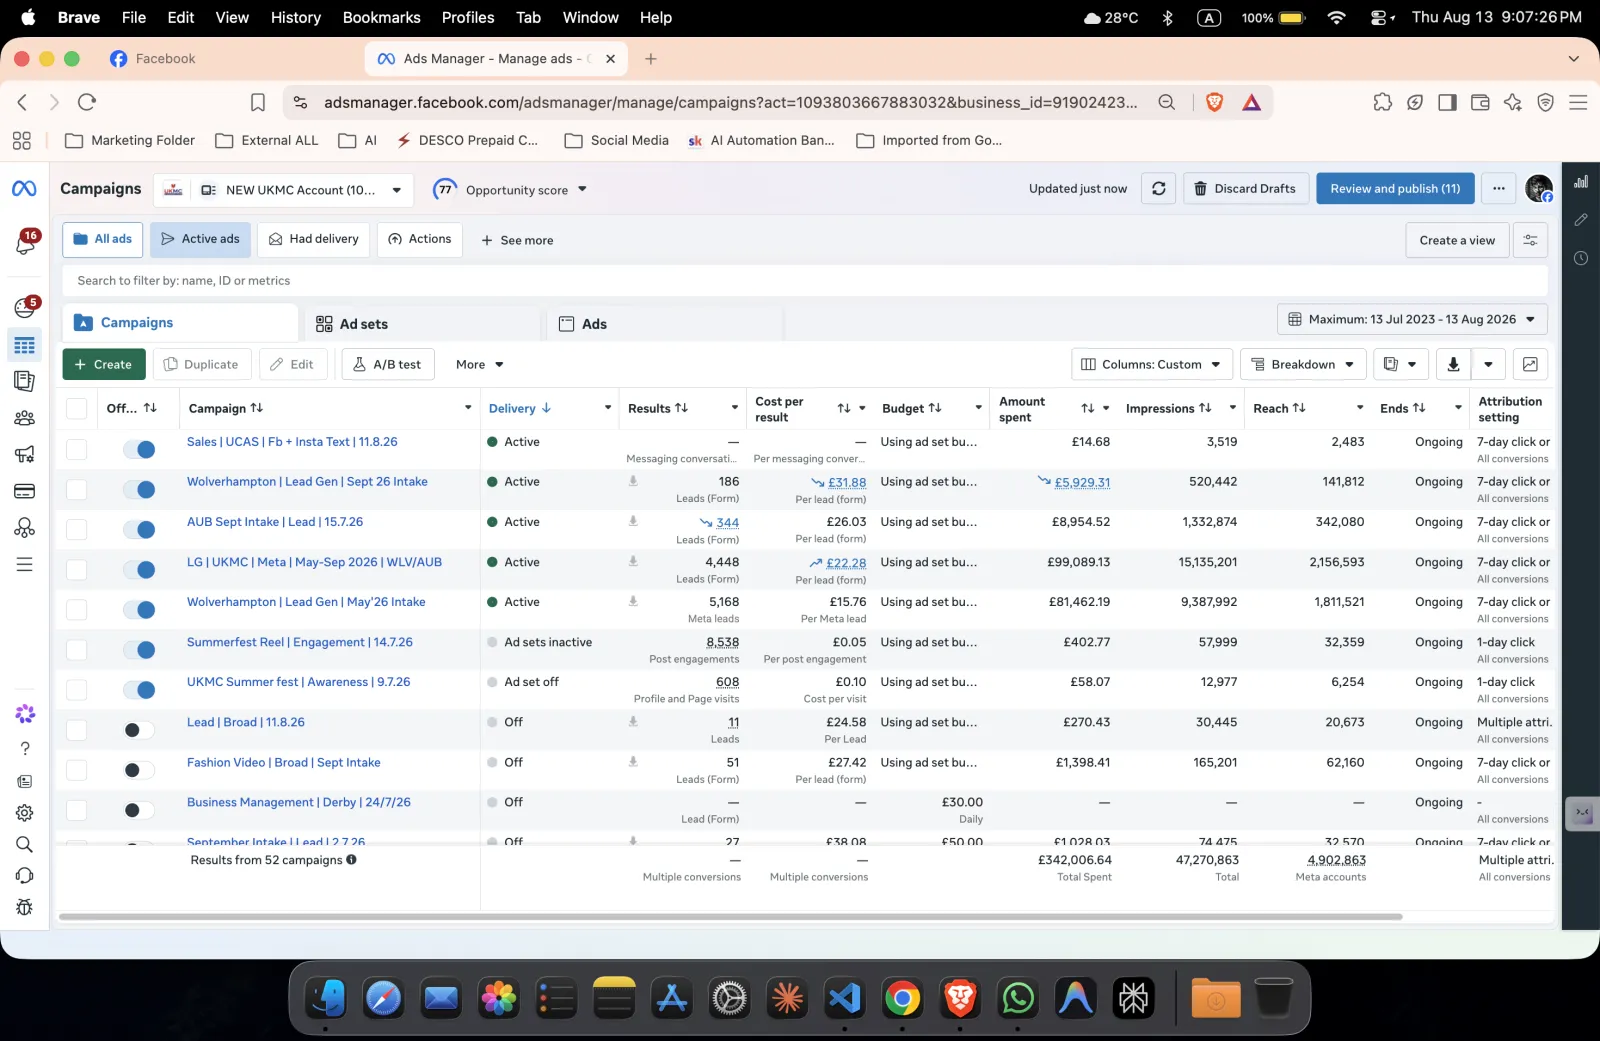Viewport: 1600px width, 1041px height.
Task: Click Brave Shields lion icon in address bar
Action: coord(1214,102)
